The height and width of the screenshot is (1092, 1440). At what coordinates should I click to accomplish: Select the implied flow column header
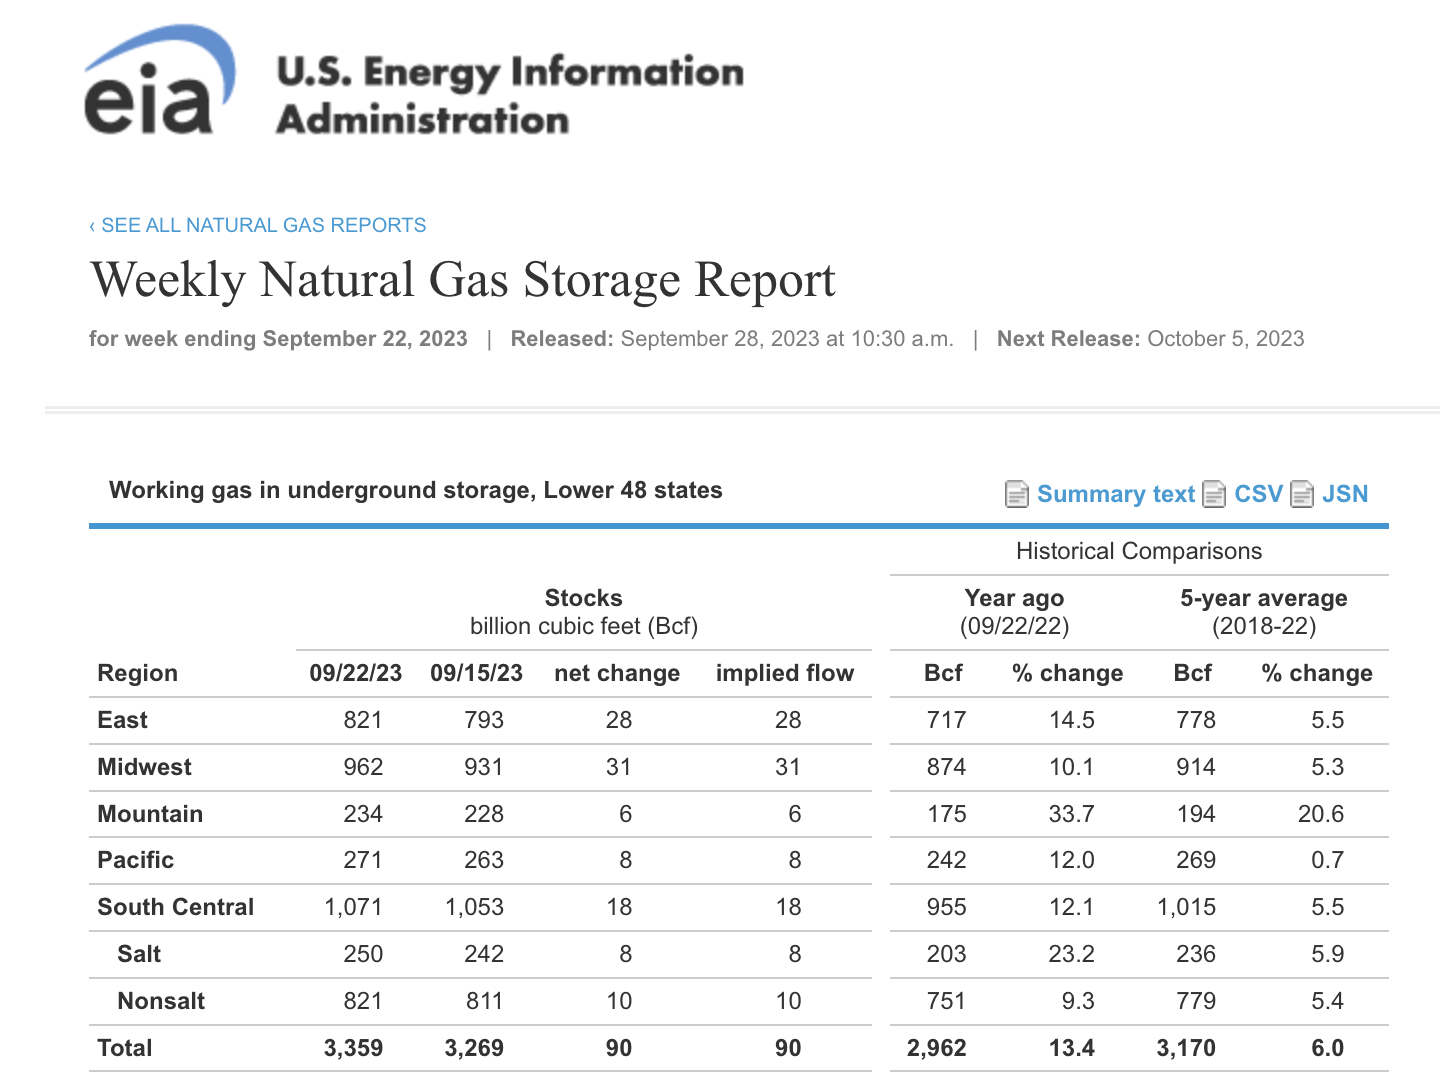pyautogui.click(x=785, y=673)
